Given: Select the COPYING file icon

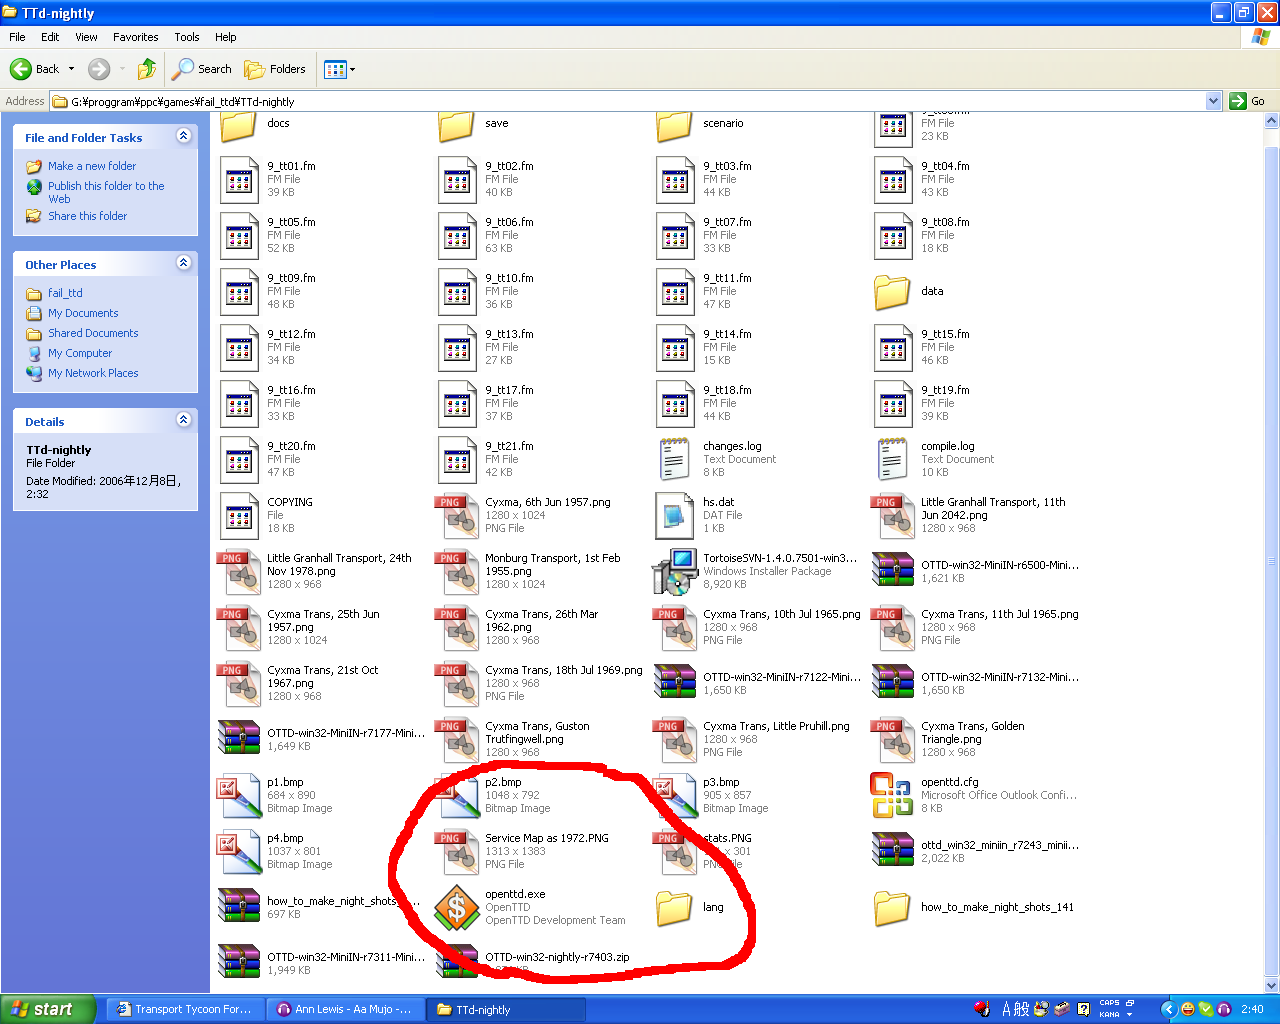Looking at the screenshot, I should click(240, 516).
